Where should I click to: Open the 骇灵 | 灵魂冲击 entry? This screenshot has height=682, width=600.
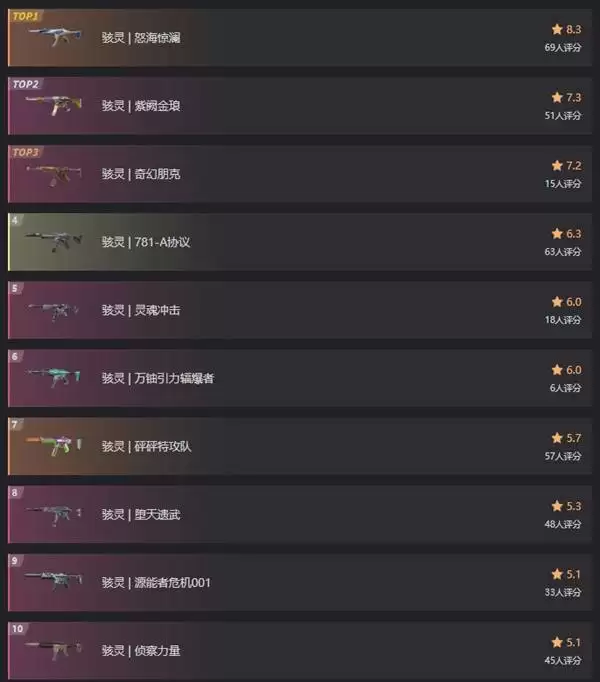[x=300, y=310]
